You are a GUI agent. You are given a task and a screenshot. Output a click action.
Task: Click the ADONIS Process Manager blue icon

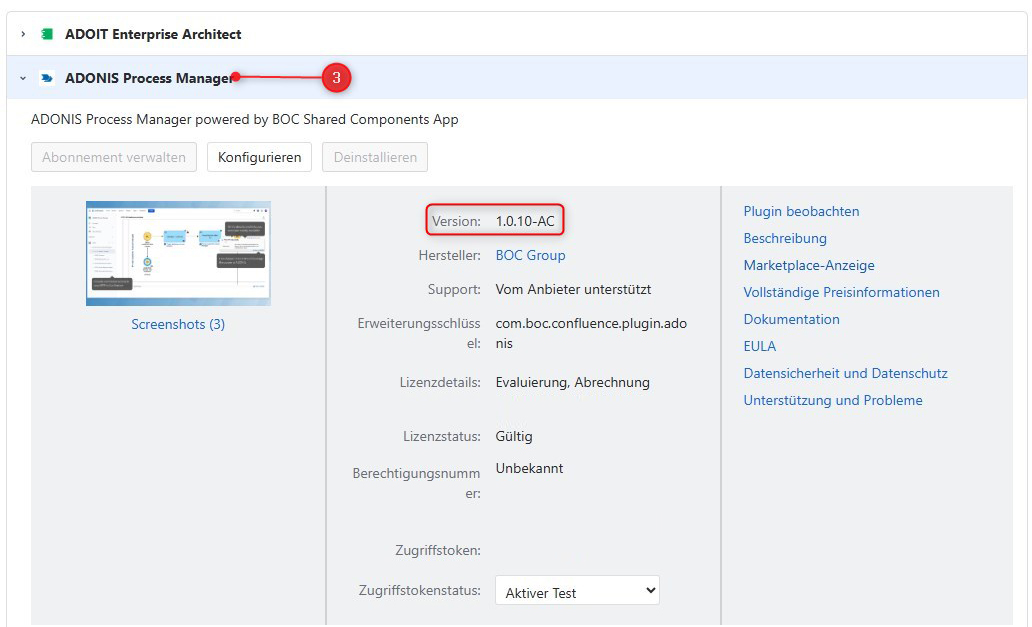pyautogui.click(x=46, y=78)
